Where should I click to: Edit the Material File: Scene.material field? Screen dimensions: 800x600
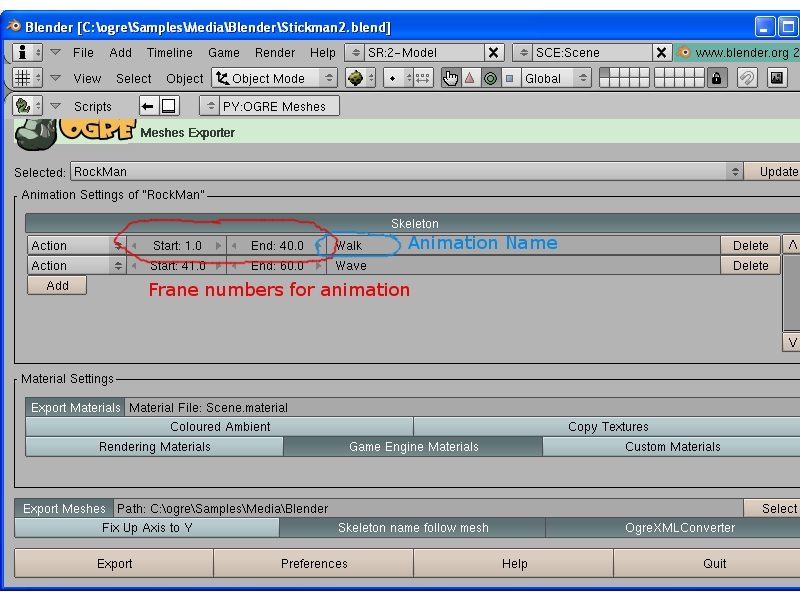[x=462, y=407]
